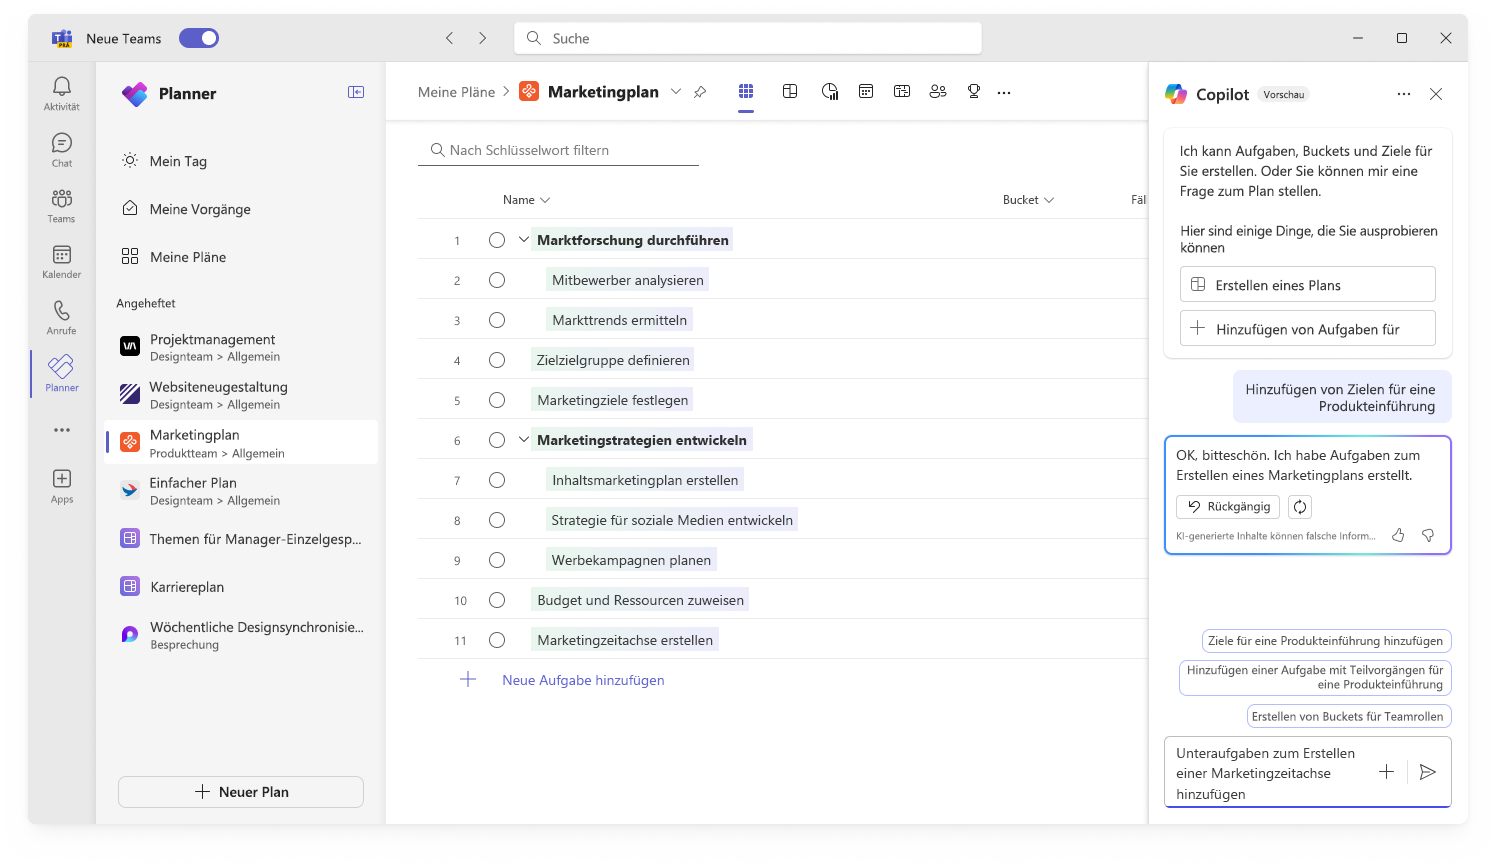Open the Einfacher Plan entry
The width and height of the screenshot is (1496, 866).
pos(242,491)
